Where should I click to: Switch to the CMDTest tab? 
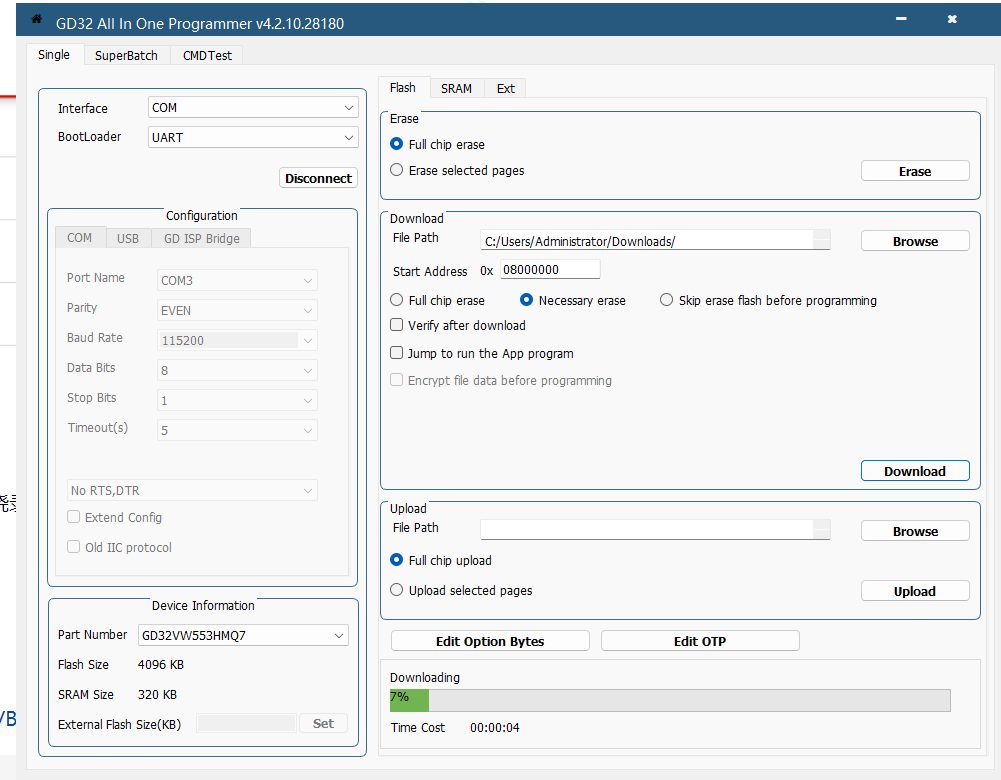(x=207, y=56)
